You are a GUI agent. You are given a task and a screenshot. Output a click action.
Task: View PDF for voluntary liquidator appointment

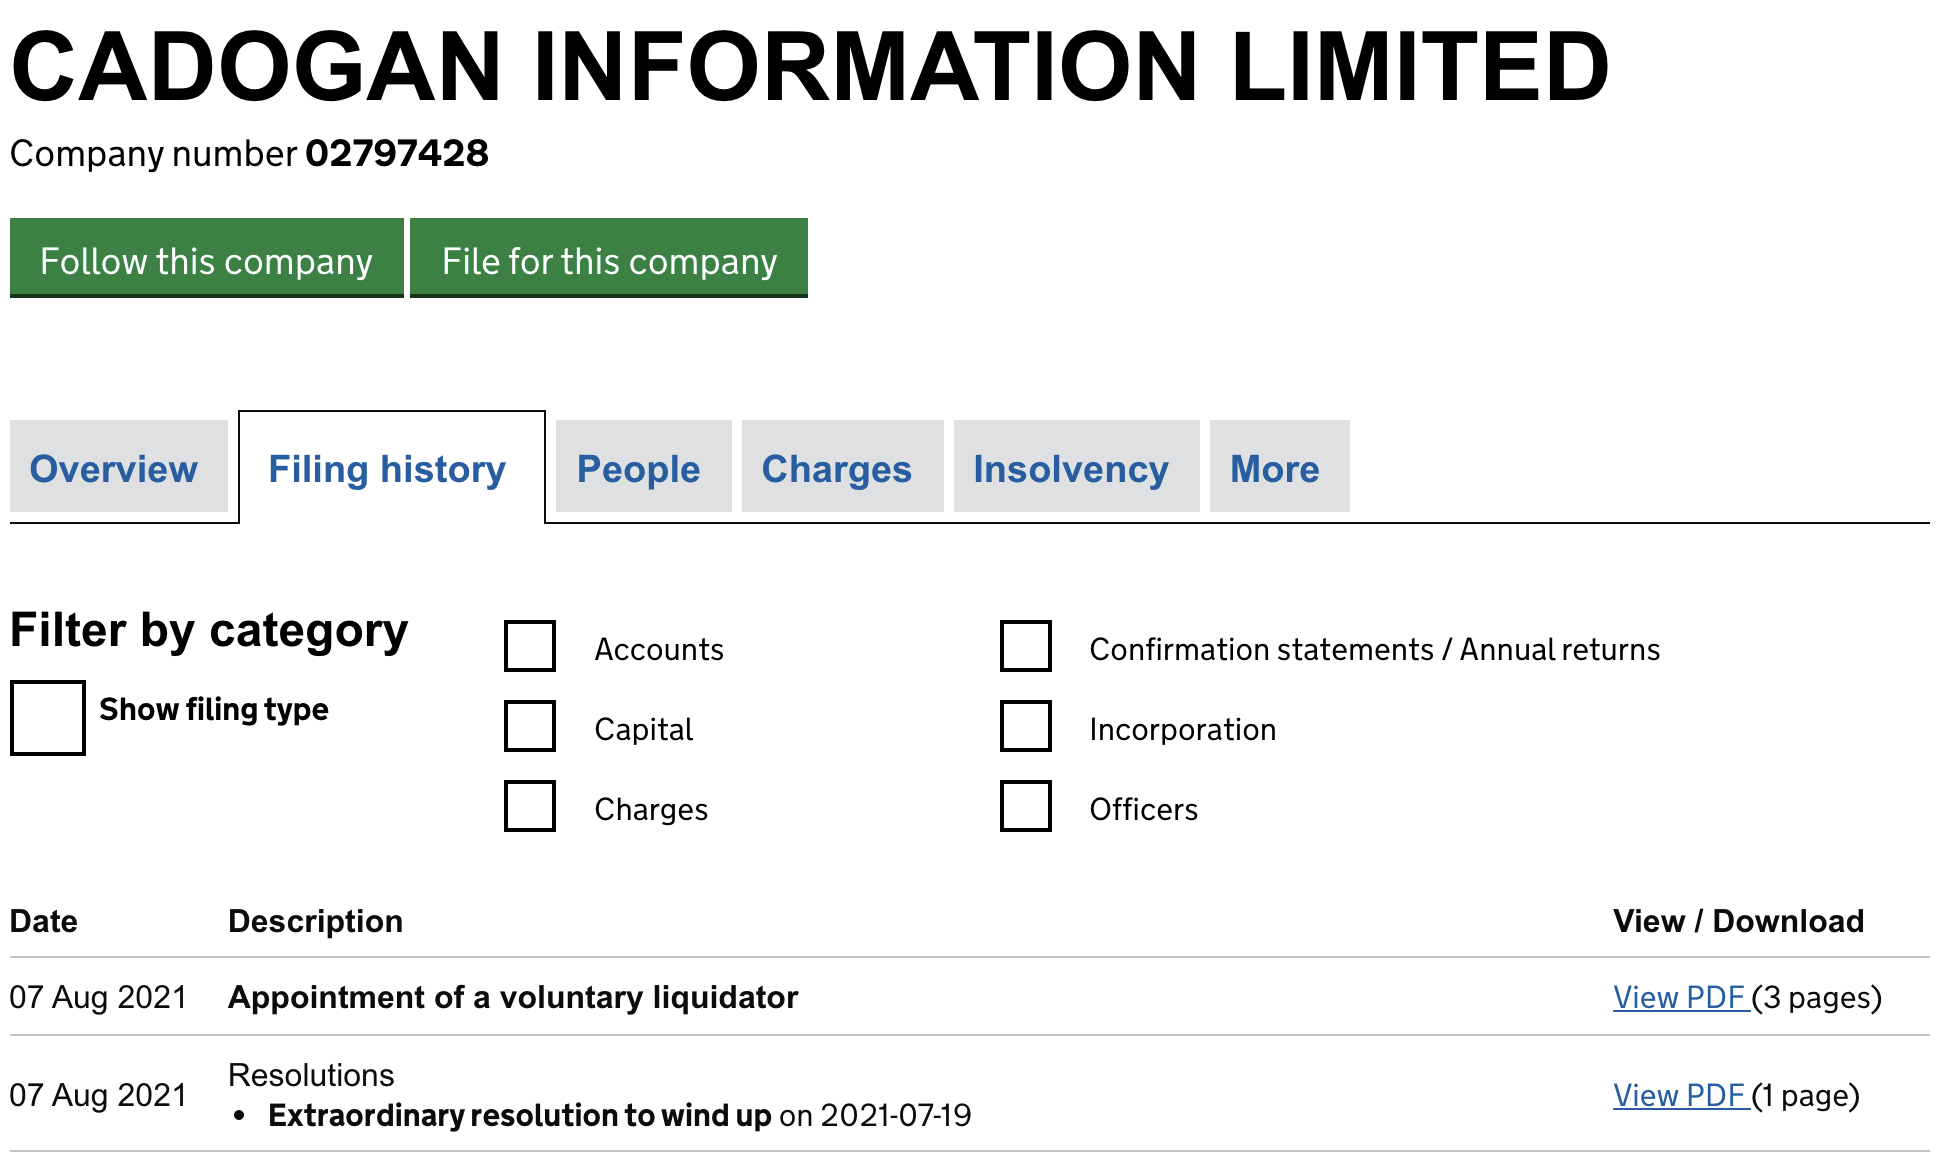[x=1680, y=997]
